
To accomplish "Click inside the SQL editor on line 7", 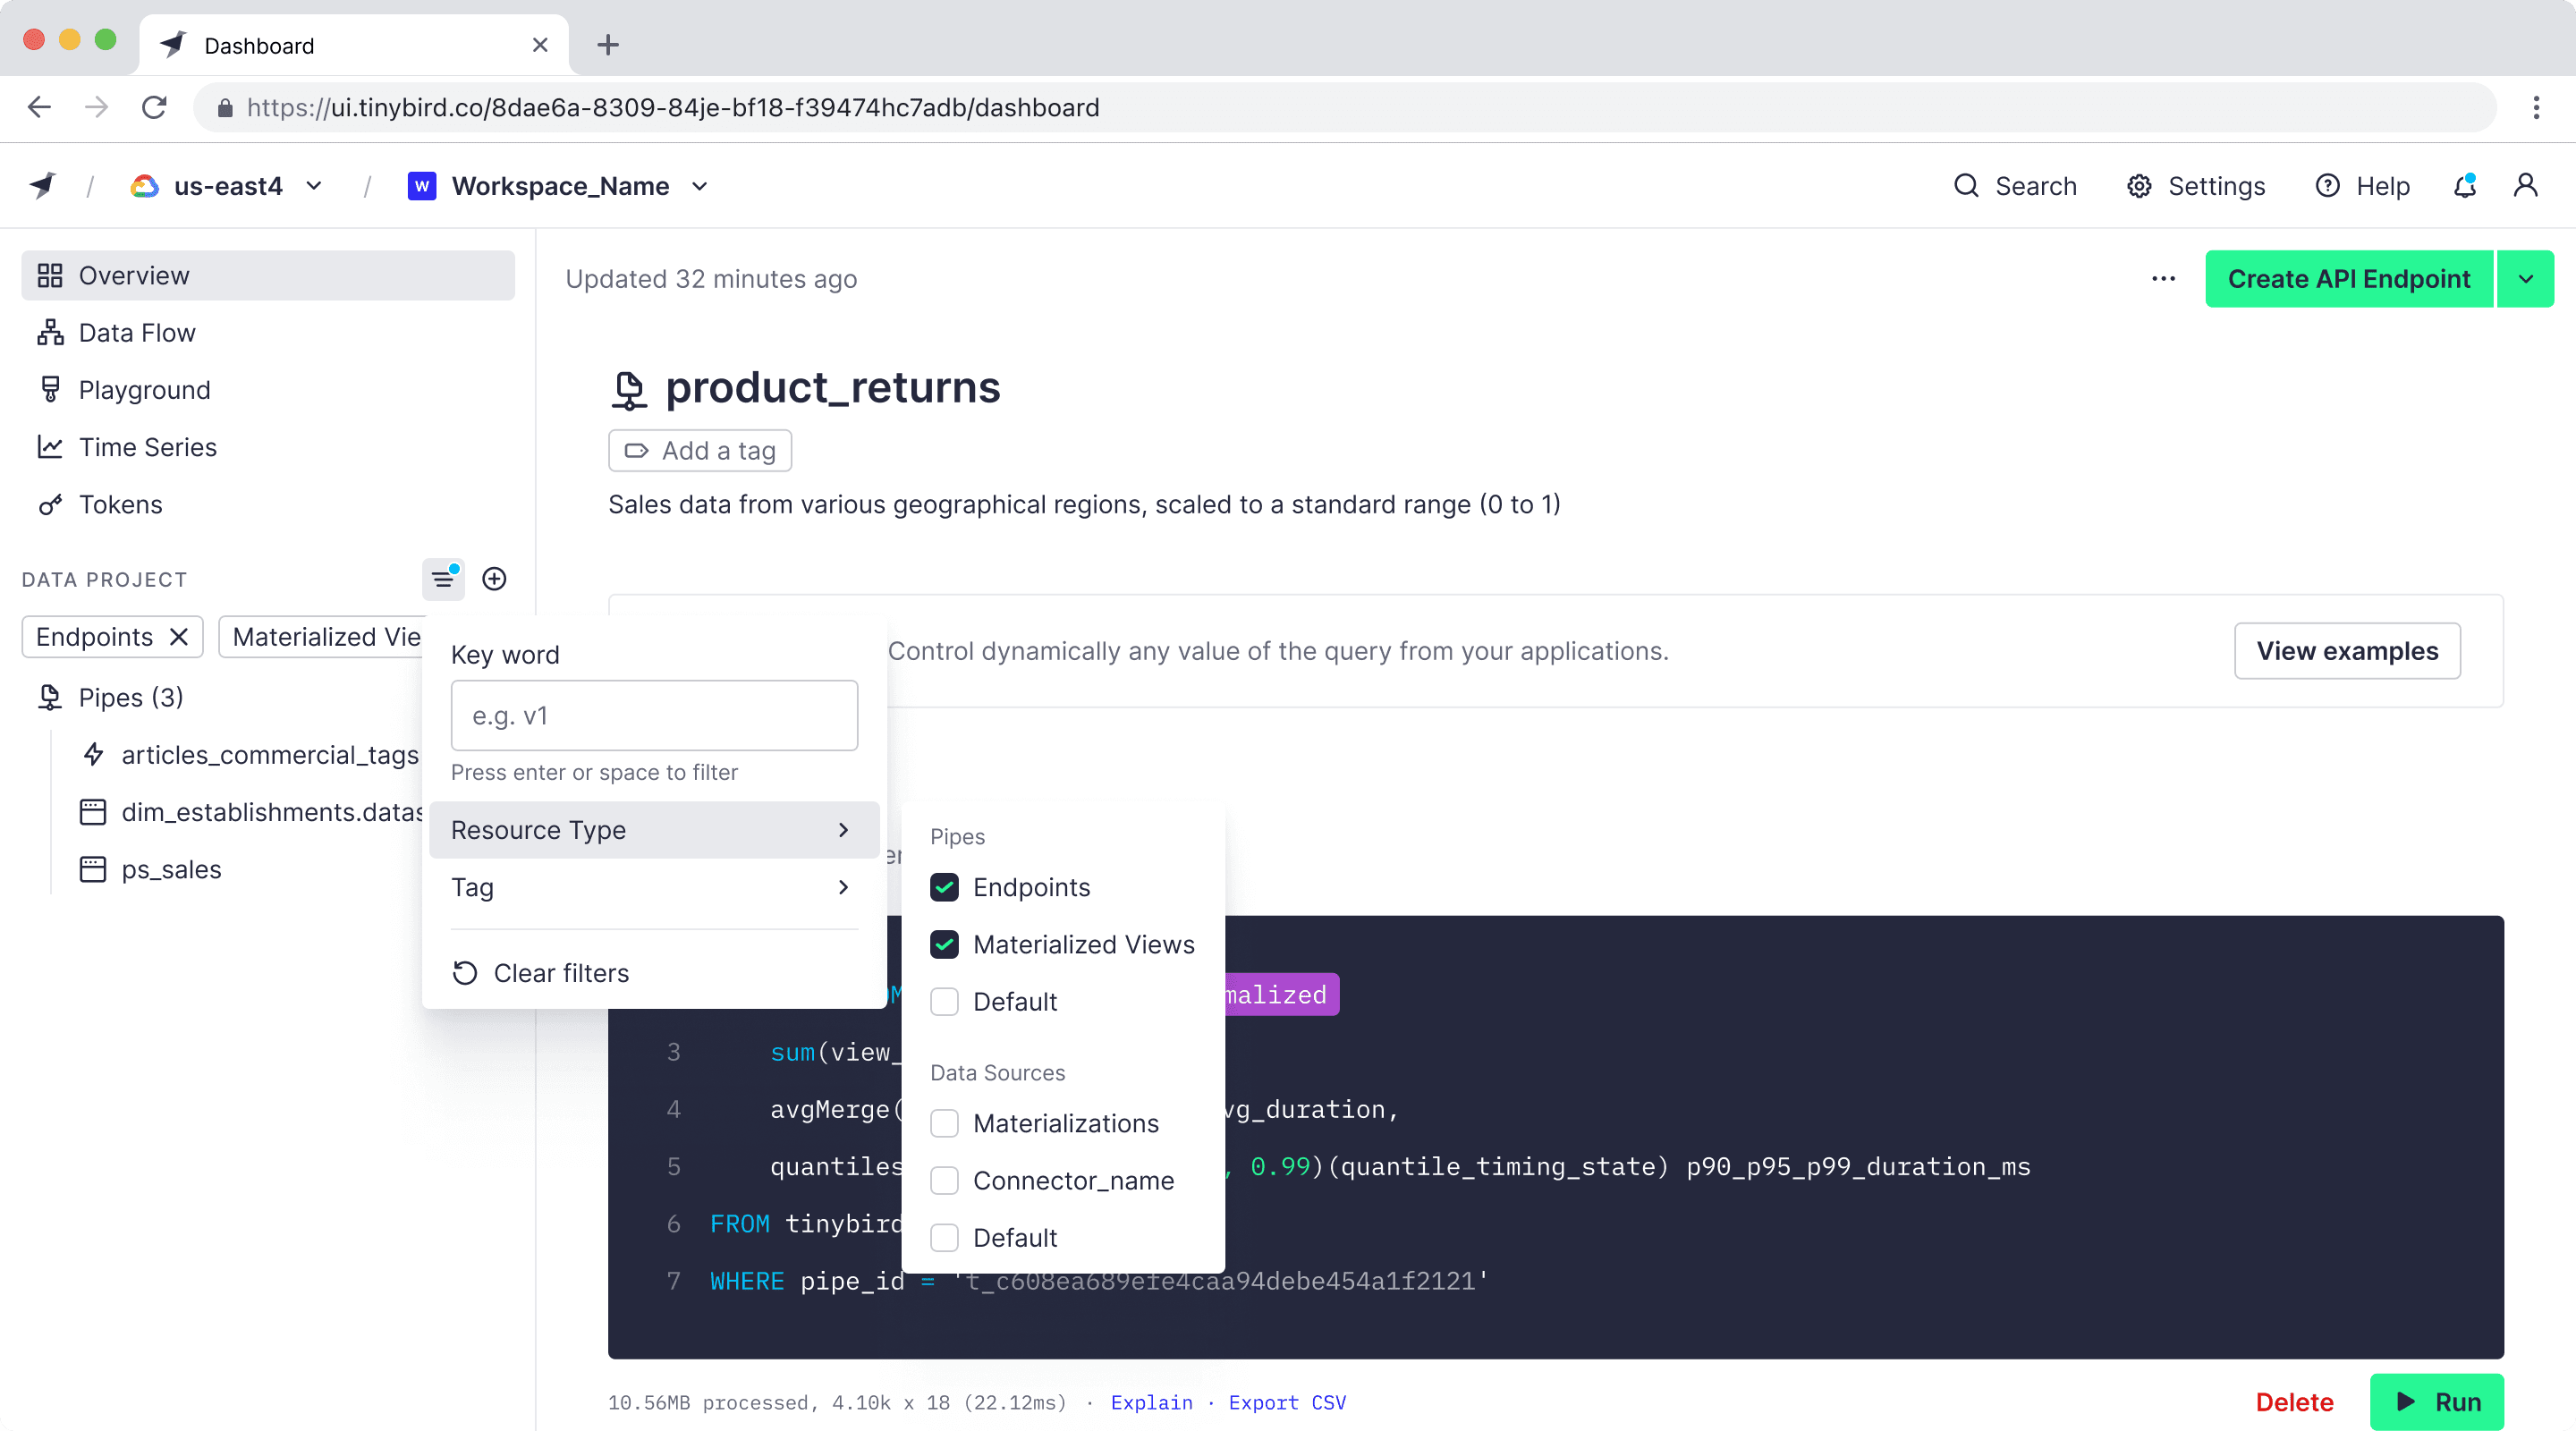I will (1100, 1281).
